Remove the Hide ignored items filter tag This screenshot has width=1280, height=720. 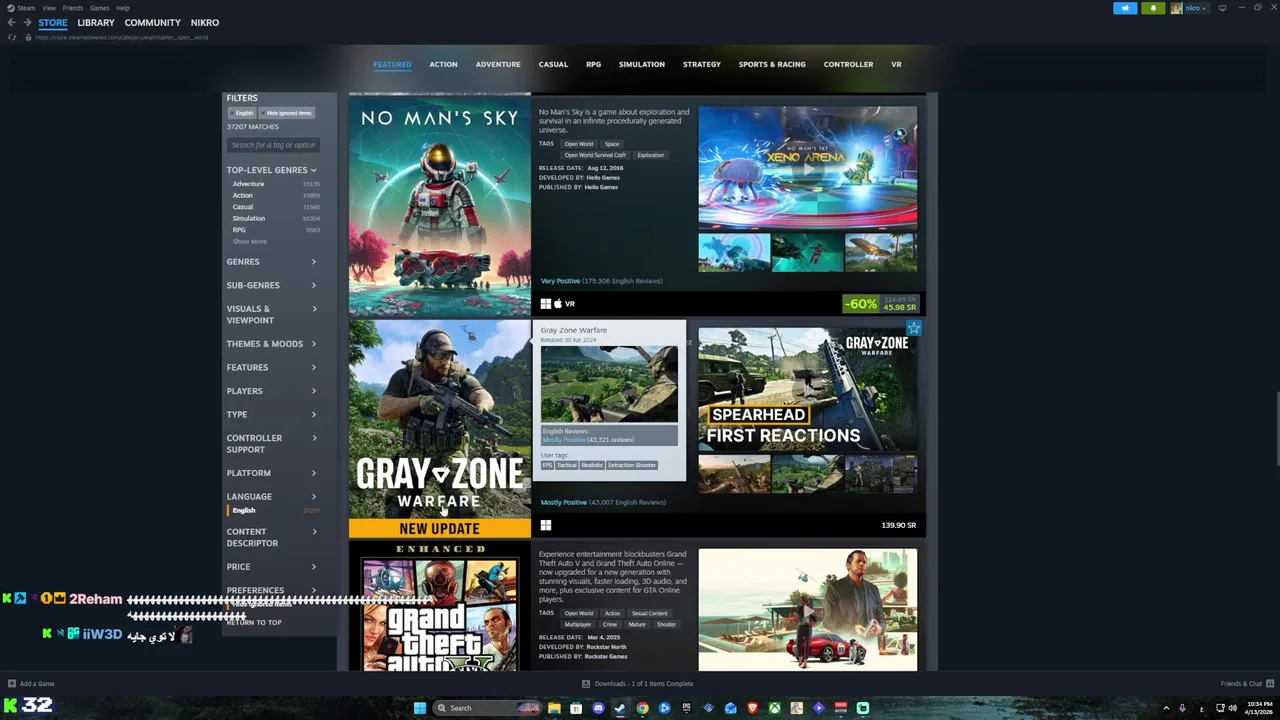[287, 113]
